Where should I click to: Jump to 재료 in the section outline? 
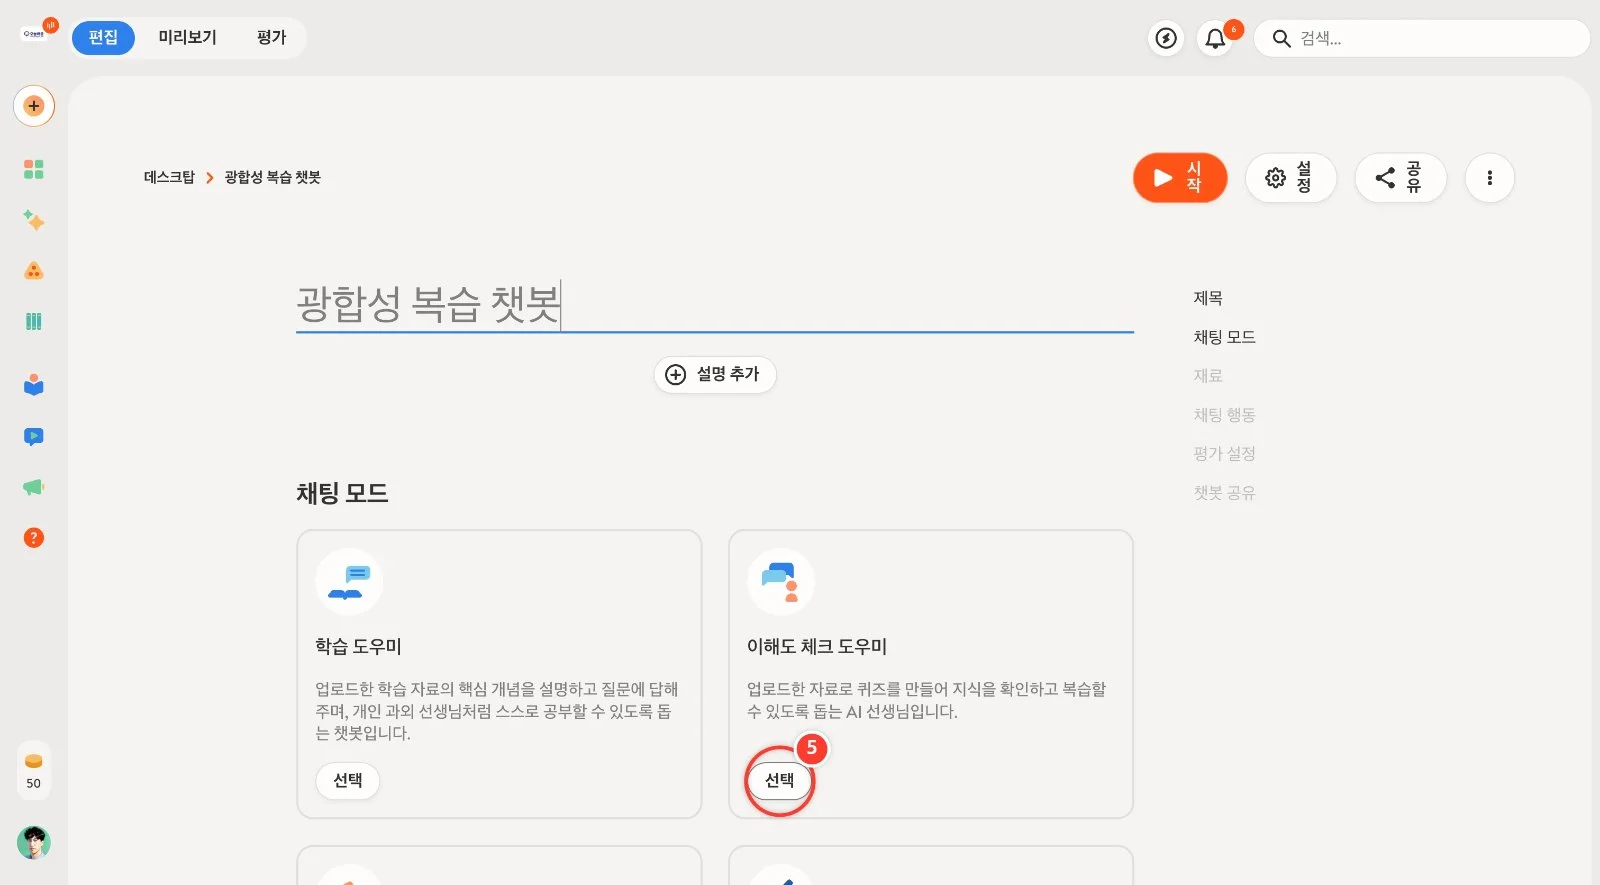click(1208, 376)
